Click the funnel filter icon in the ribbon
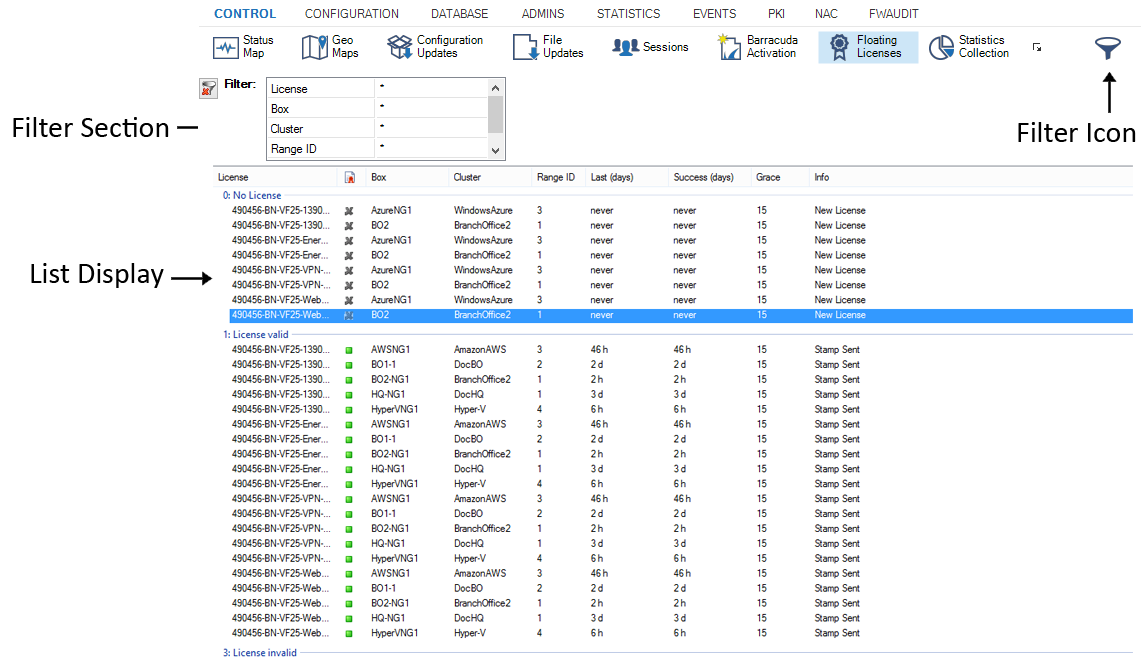 click(x=1108, y=48)
